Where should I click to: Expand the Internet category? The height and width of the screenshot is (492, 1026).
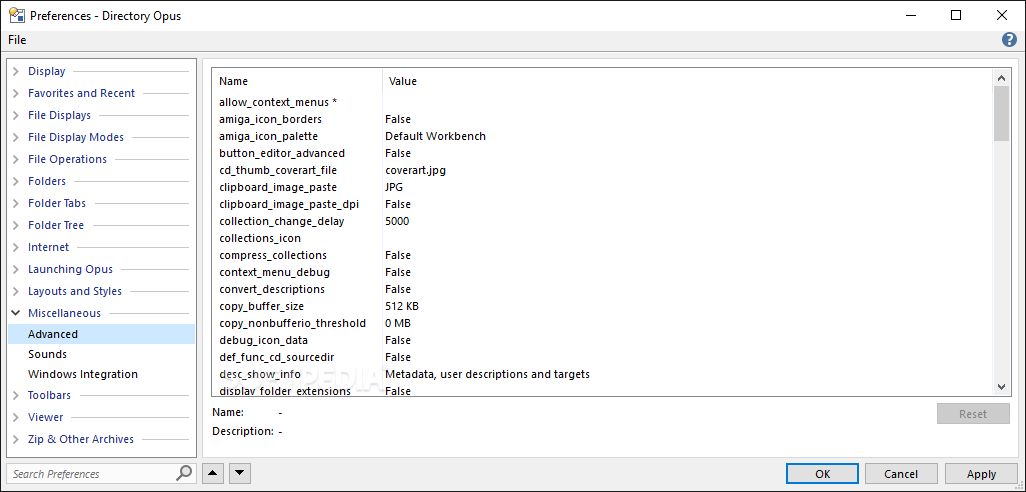click(16, 247)
